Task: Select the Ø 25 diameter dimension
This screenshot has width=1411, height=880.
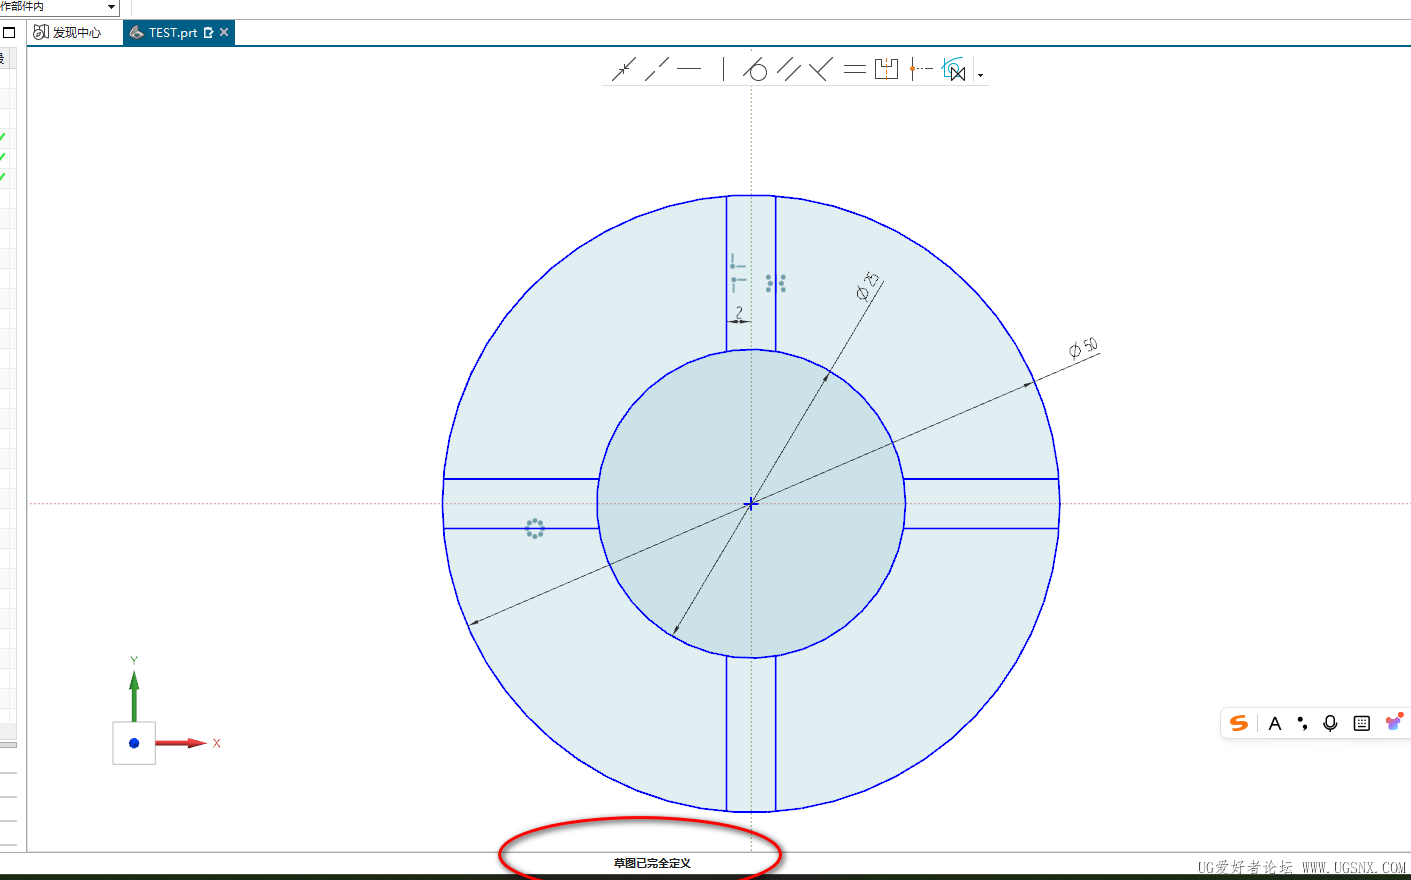Action: 868,286
